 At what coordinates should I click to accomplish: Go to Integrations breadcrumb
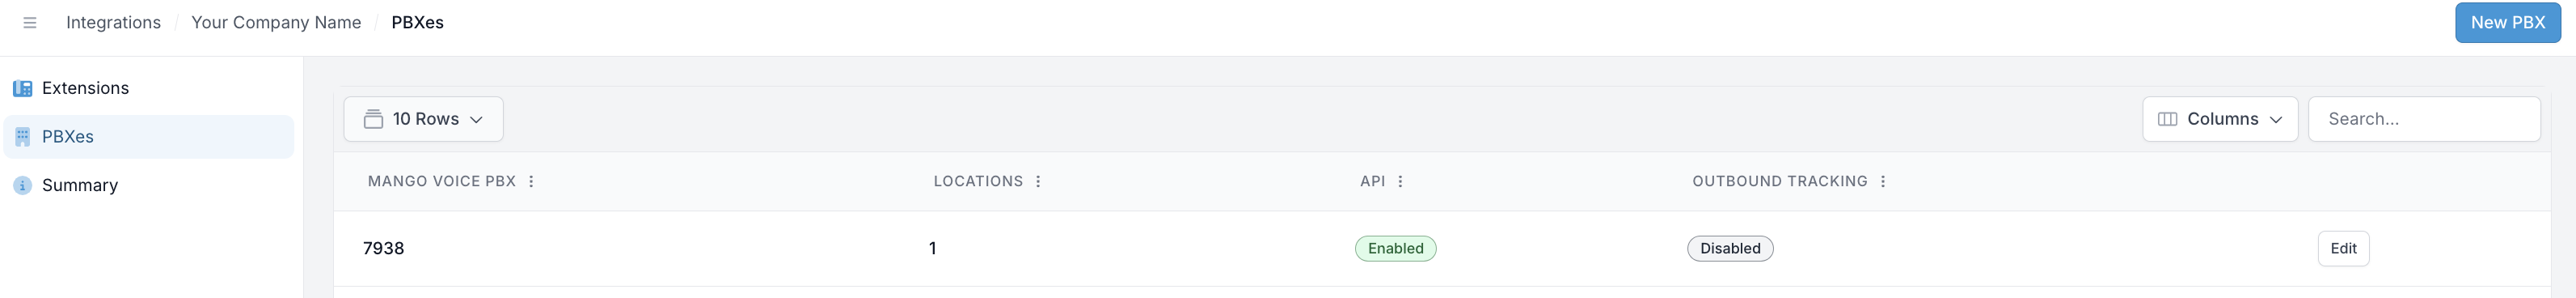click(113, 22)
